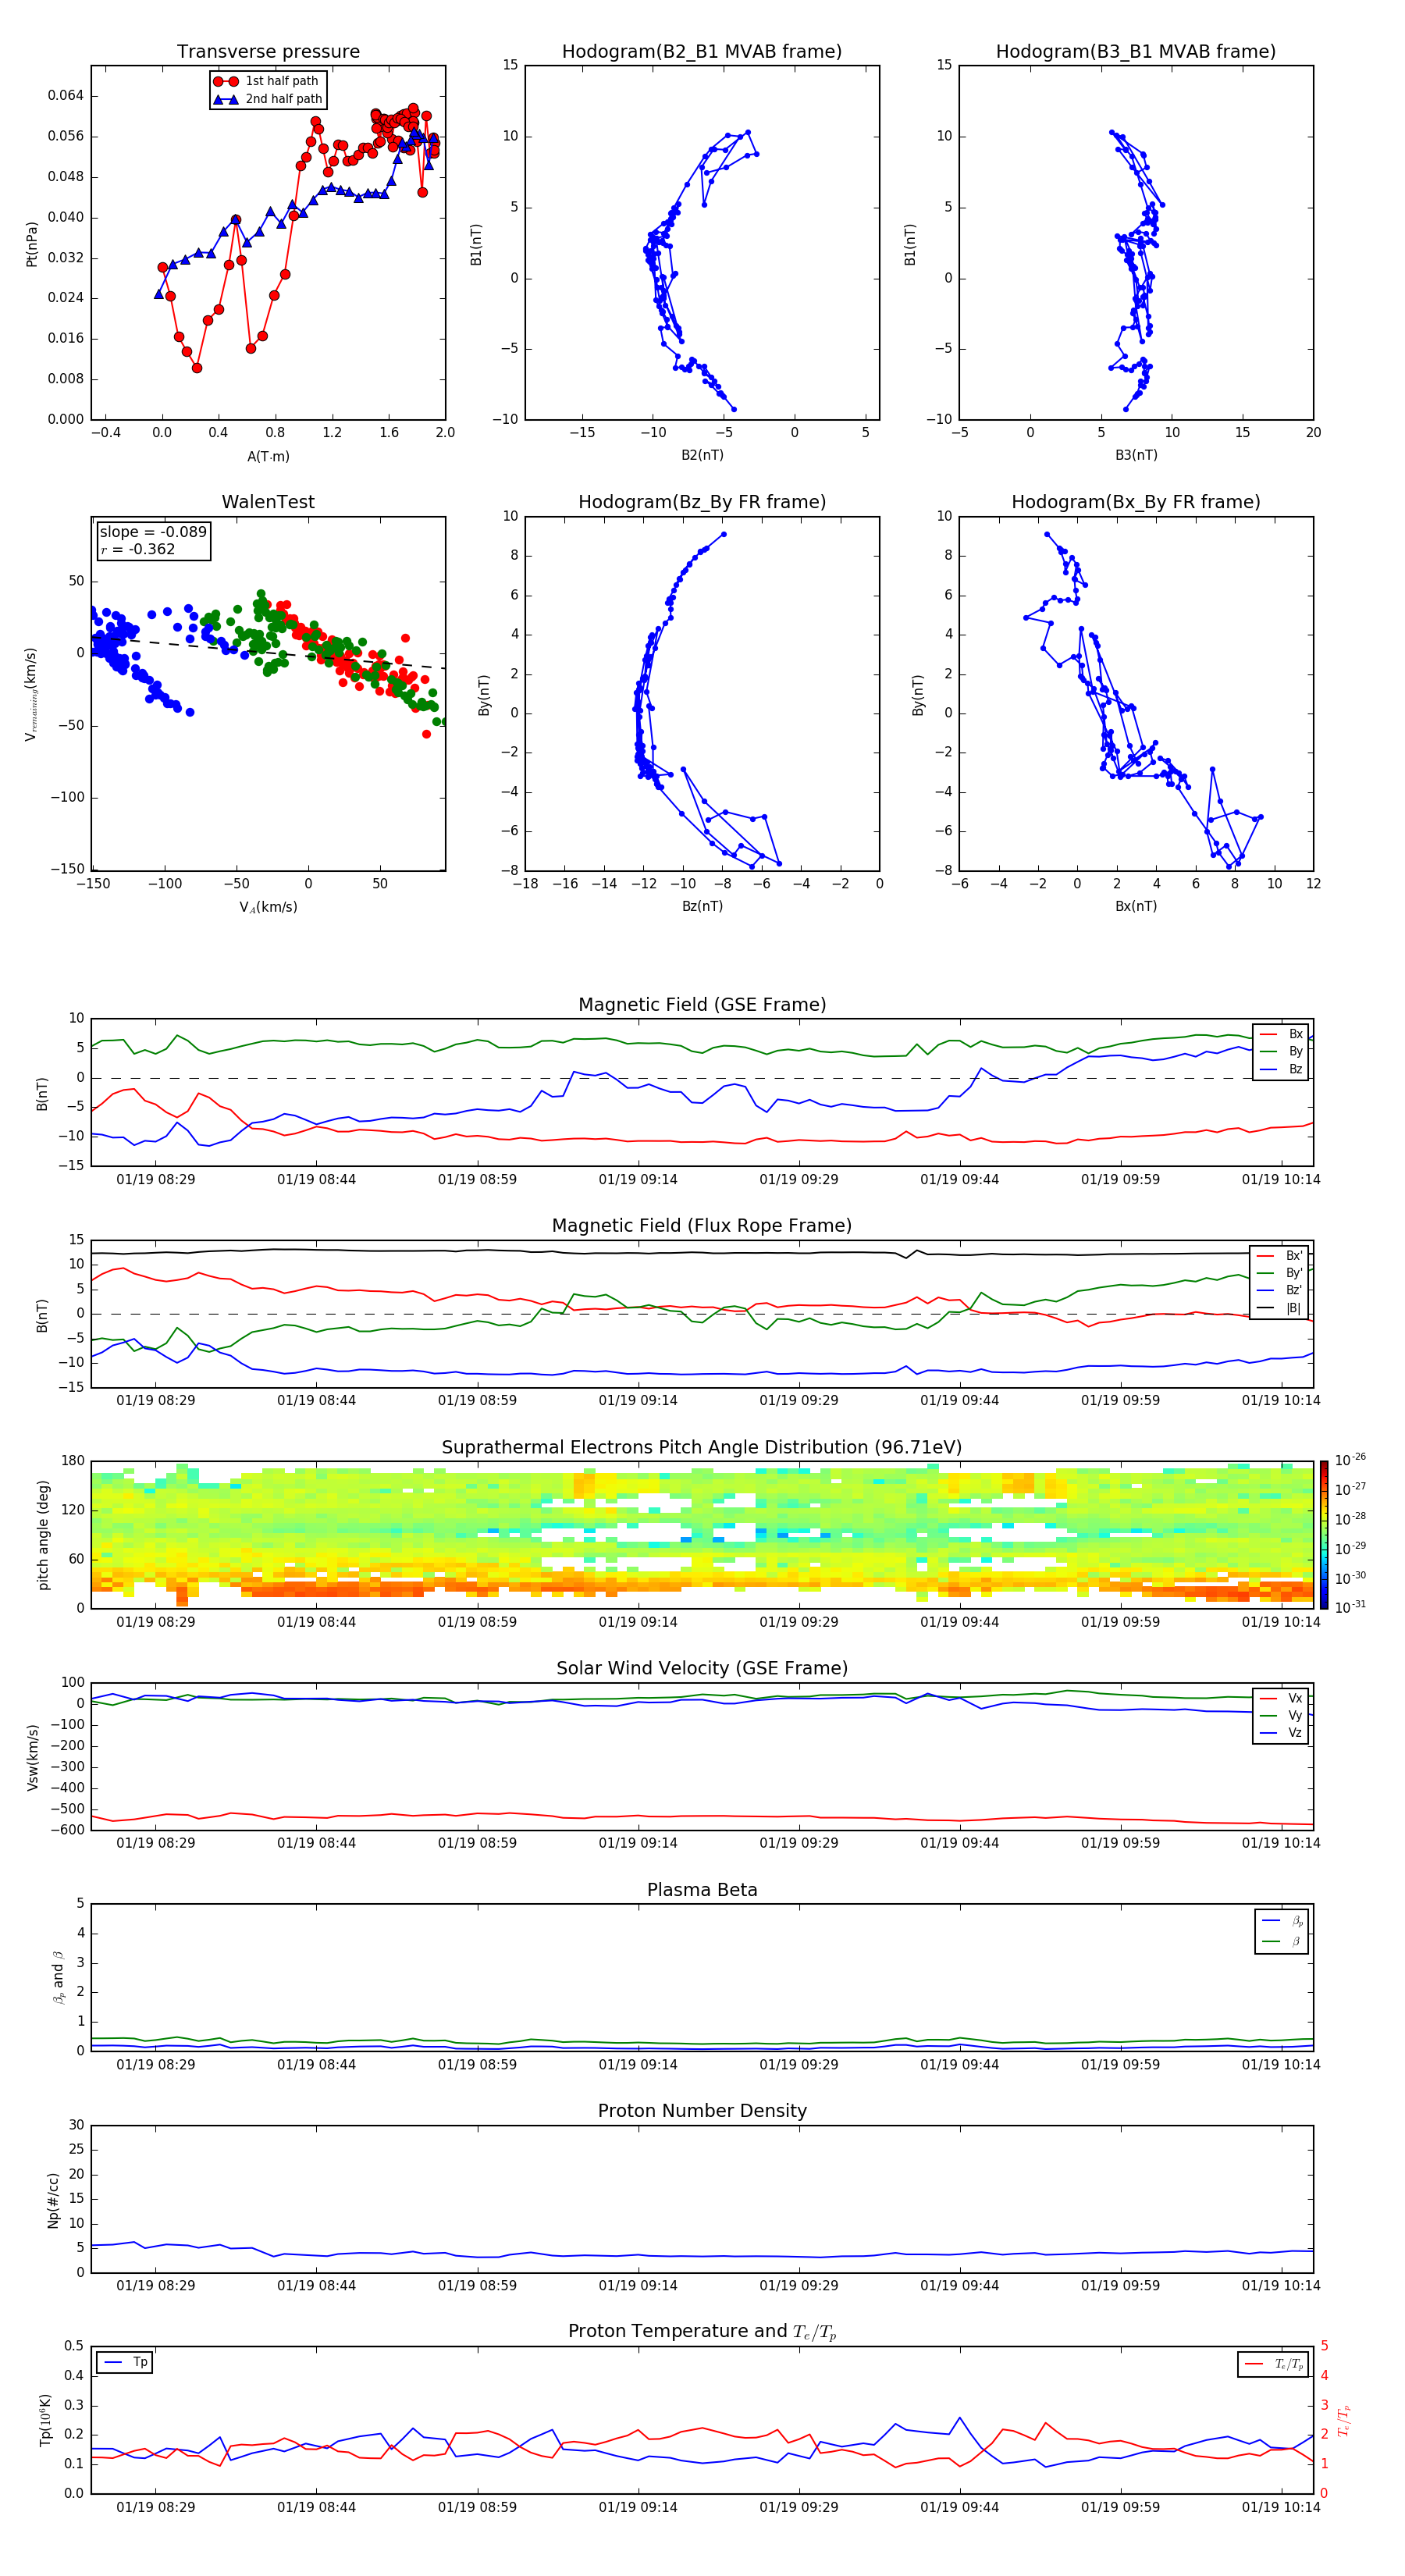Click '2nd half path' legend entry
1405x2576 pixels.
point(268,99)
